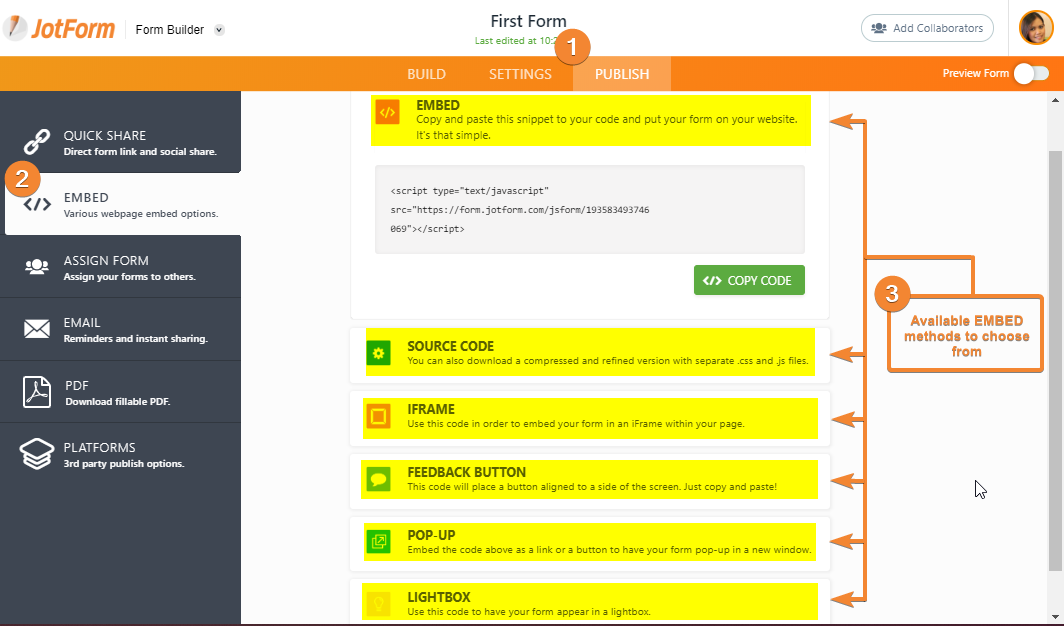Image resolution: width=1064 pixels, height=626 pixels.
Task: Click the JotForm logo icon
Action: click(x=16, y=28)
